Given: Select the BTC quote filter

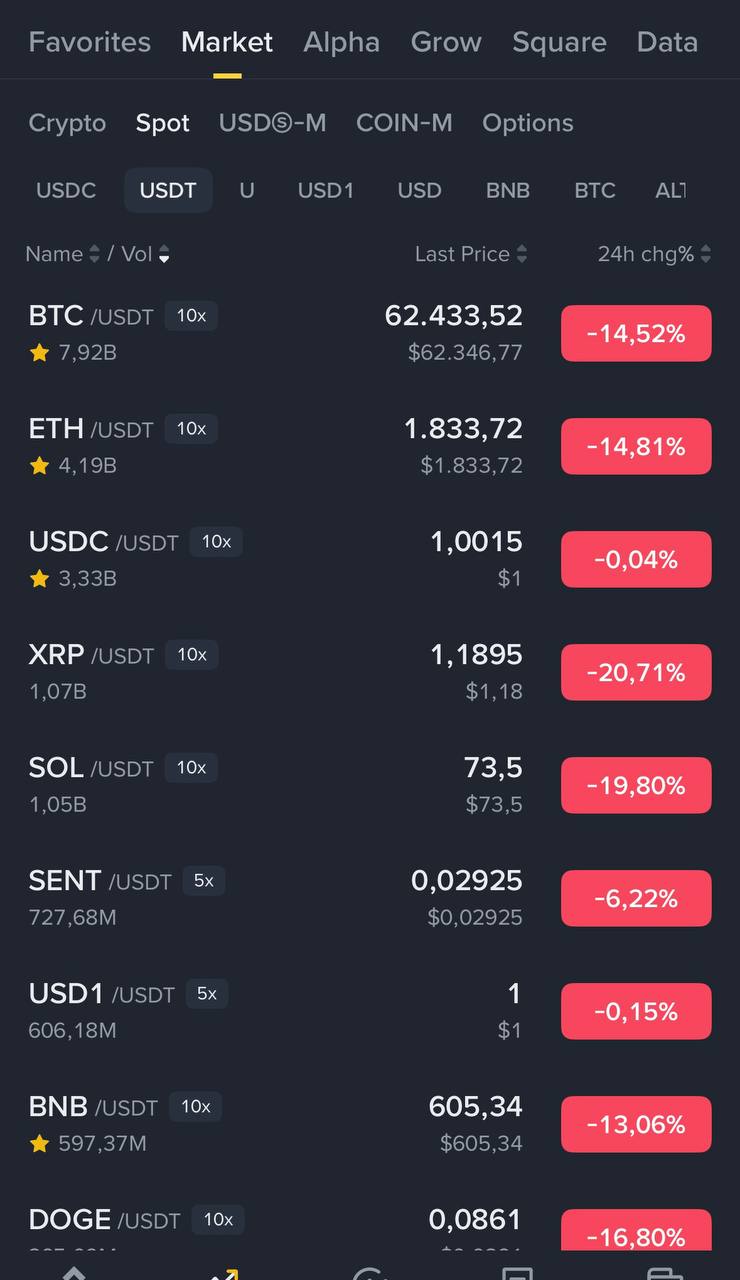Looking at the screenshot, I should (x=595, y=190).
